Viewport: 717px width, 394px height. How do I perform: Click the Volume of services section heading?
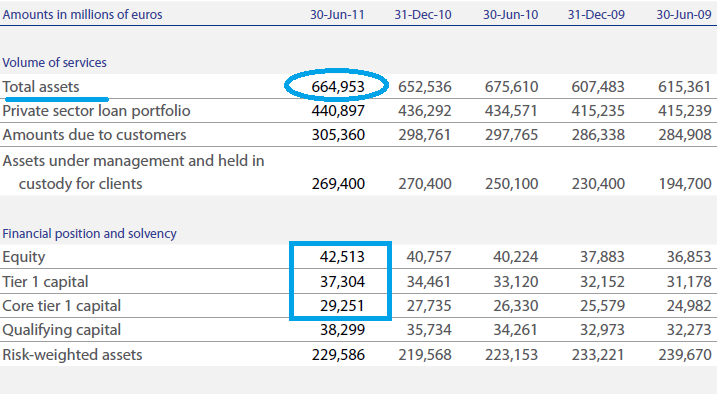54,62
